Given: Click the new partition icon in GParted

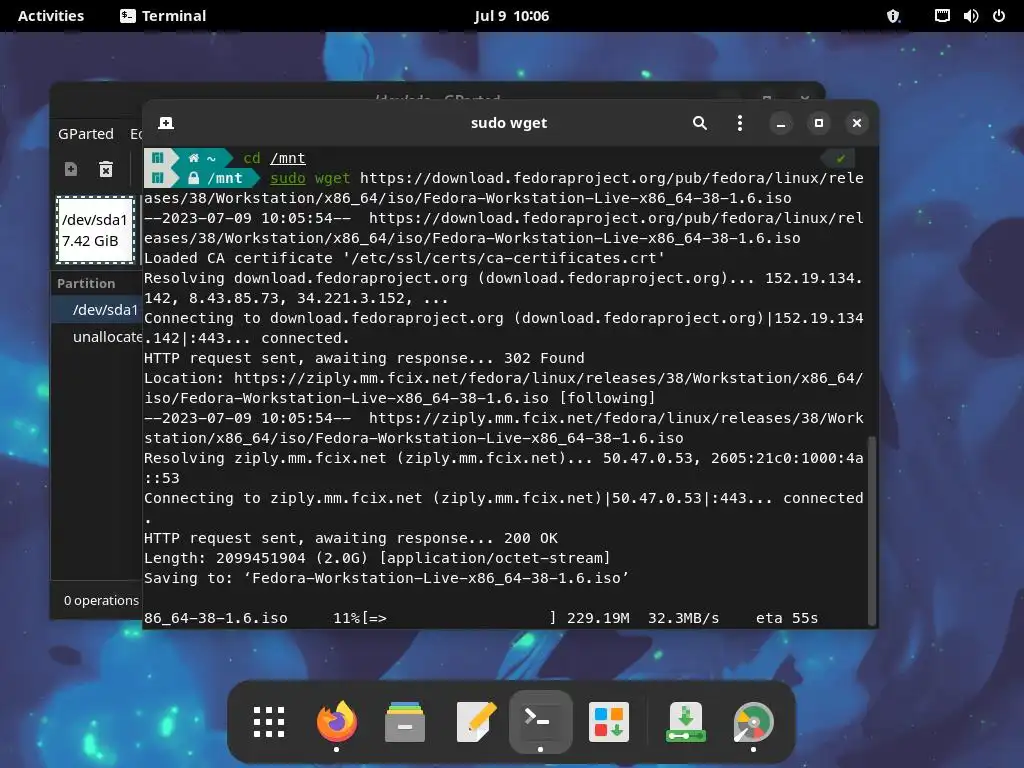Looking at the screenshot, I should pos(71,169).
